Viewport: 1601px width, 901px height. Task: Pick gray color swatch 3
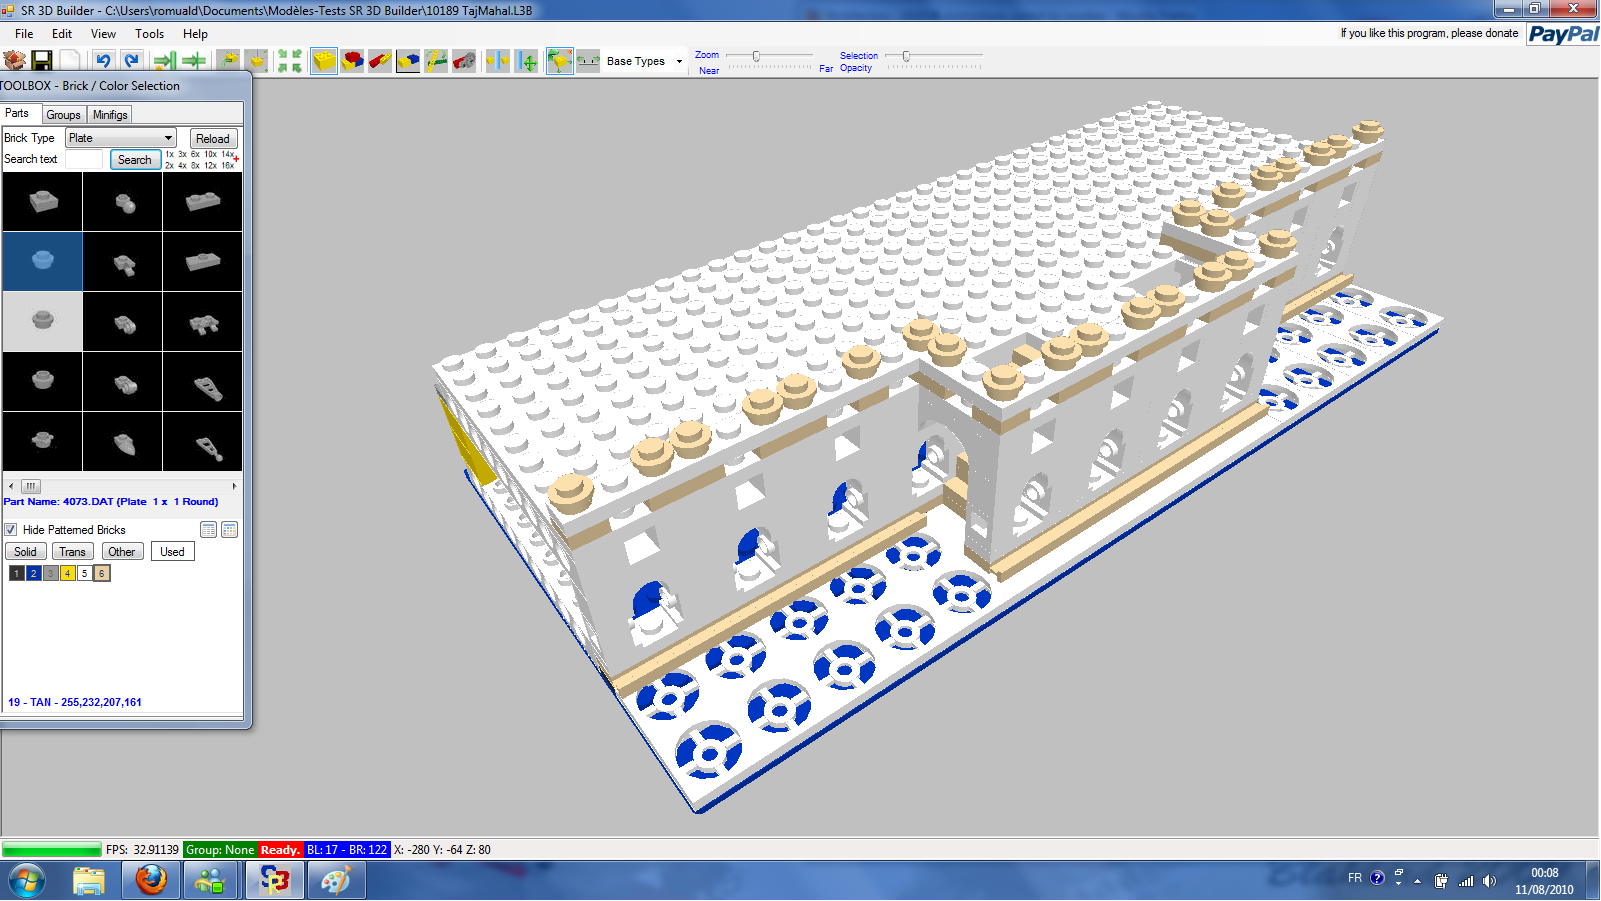(51, 574)
